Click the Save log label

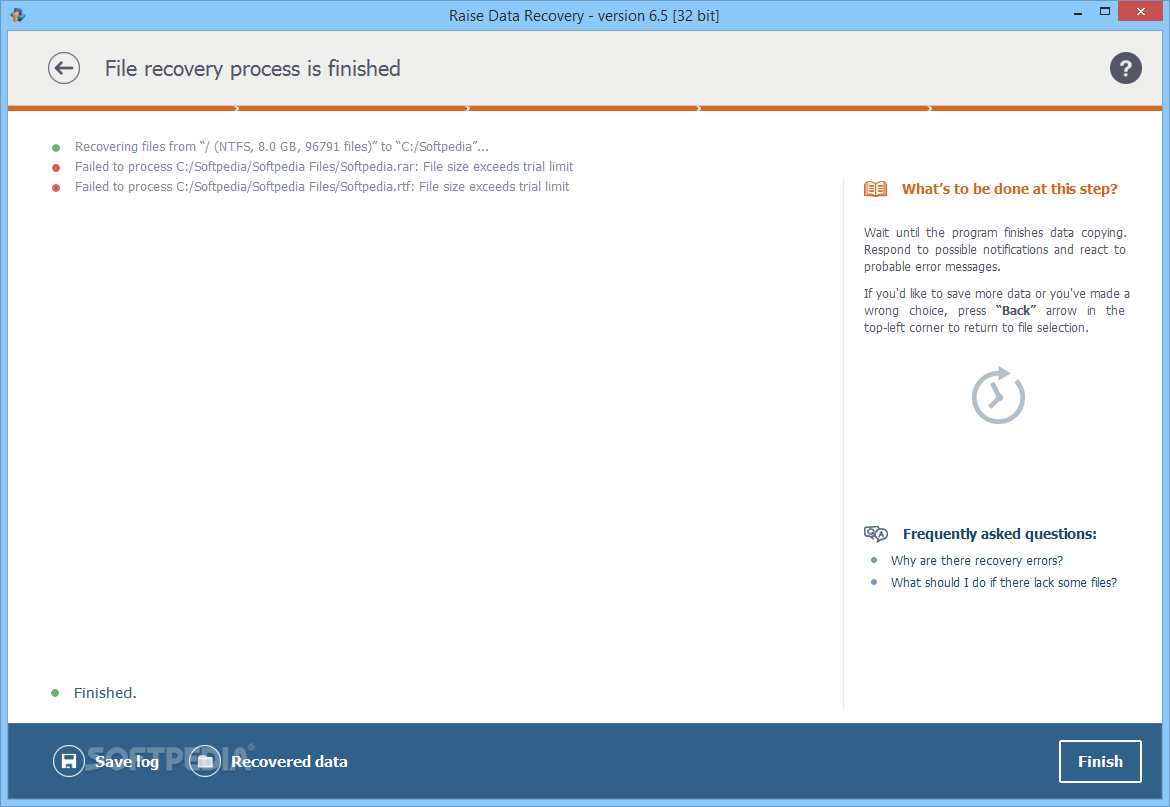tap(127, 762)
